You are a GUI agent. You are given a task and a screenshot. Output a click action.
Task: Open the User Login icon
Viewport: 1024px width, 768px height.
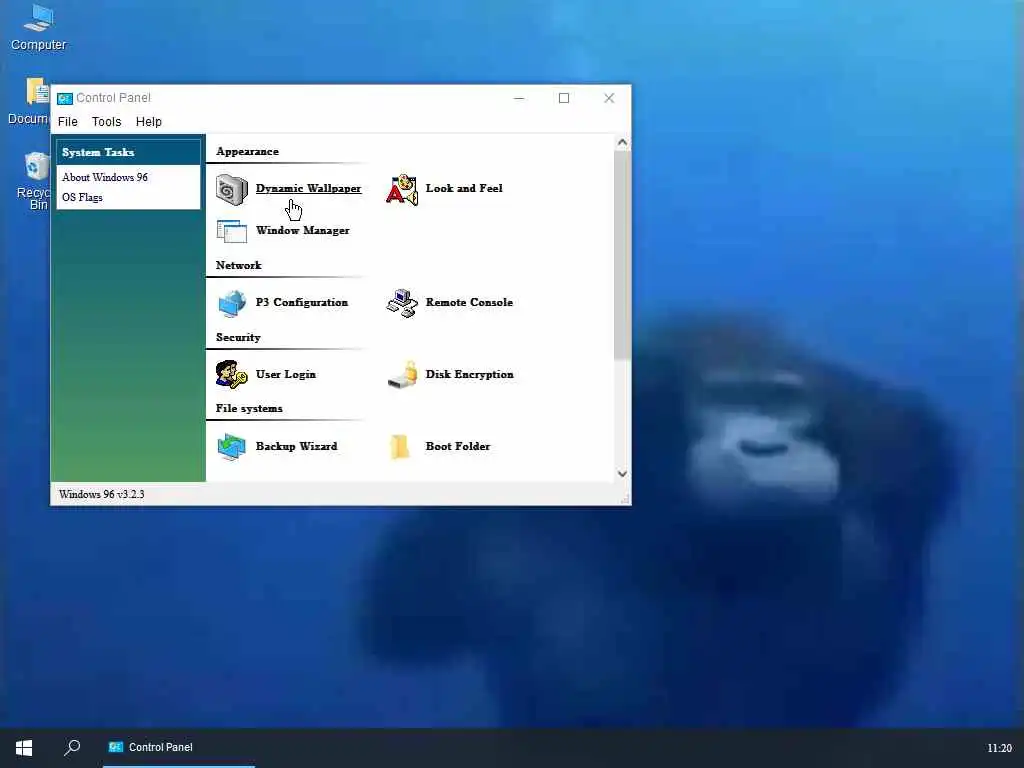point(232,374)
